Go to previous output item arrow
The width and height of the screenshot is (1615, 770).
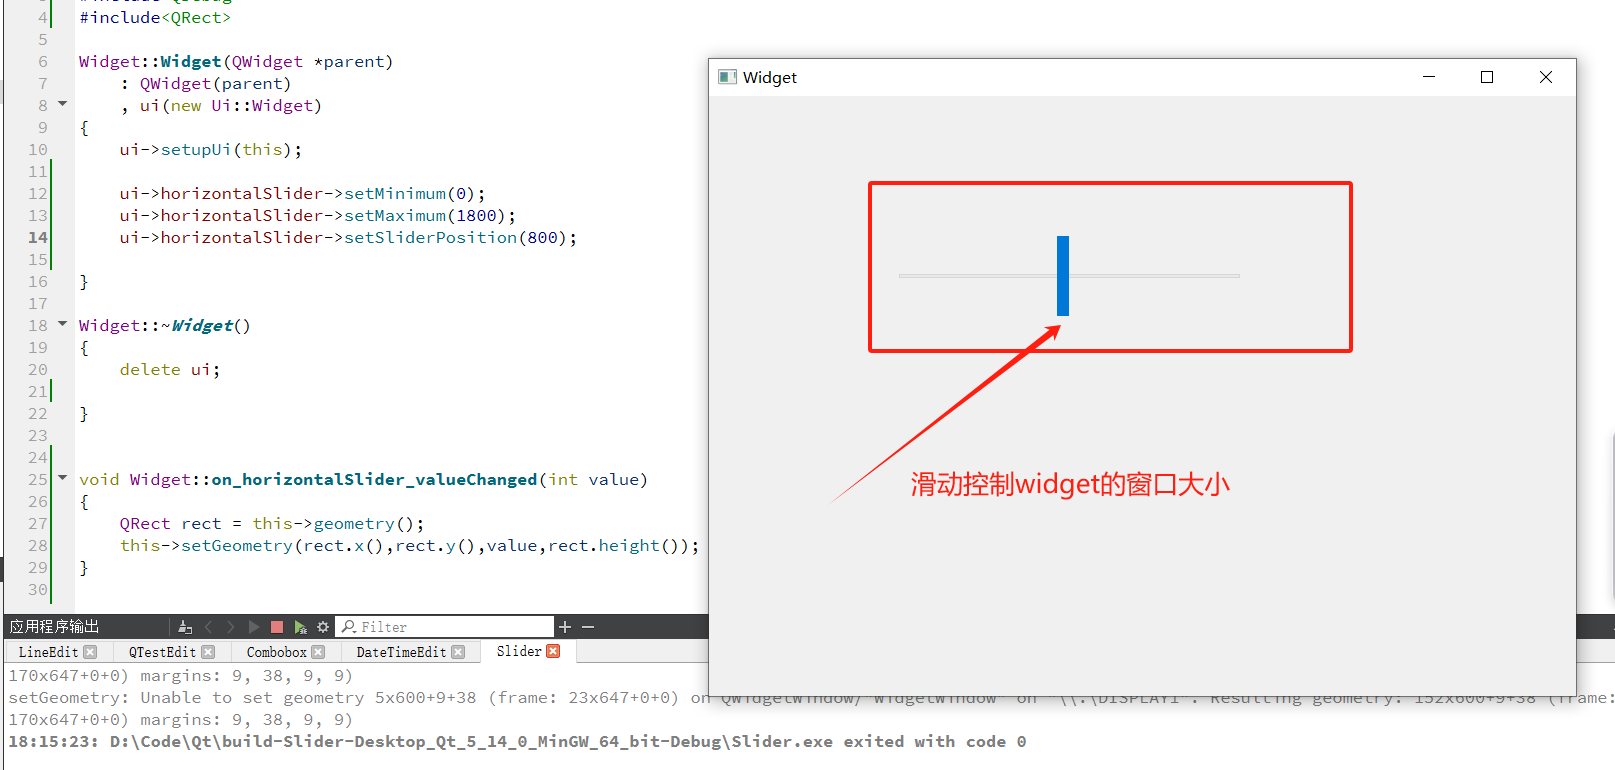pos(209,627)
